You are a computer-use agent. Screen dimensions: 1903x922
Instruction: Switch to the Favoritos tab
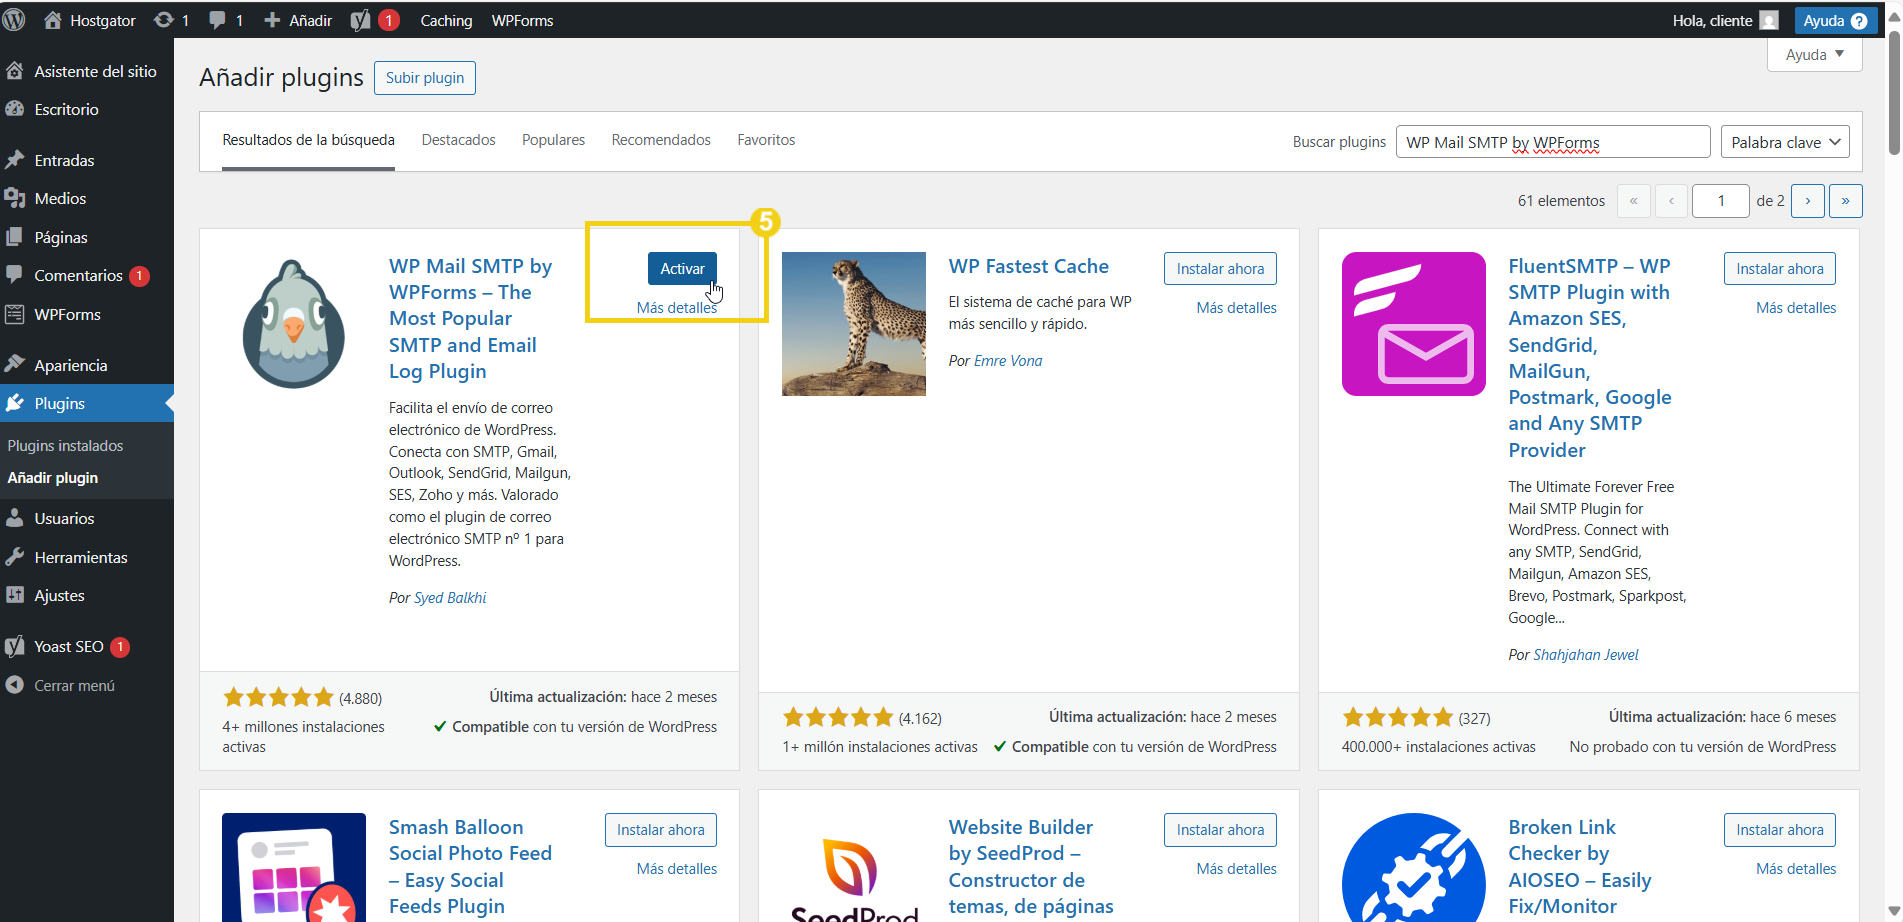coord(766,140)
